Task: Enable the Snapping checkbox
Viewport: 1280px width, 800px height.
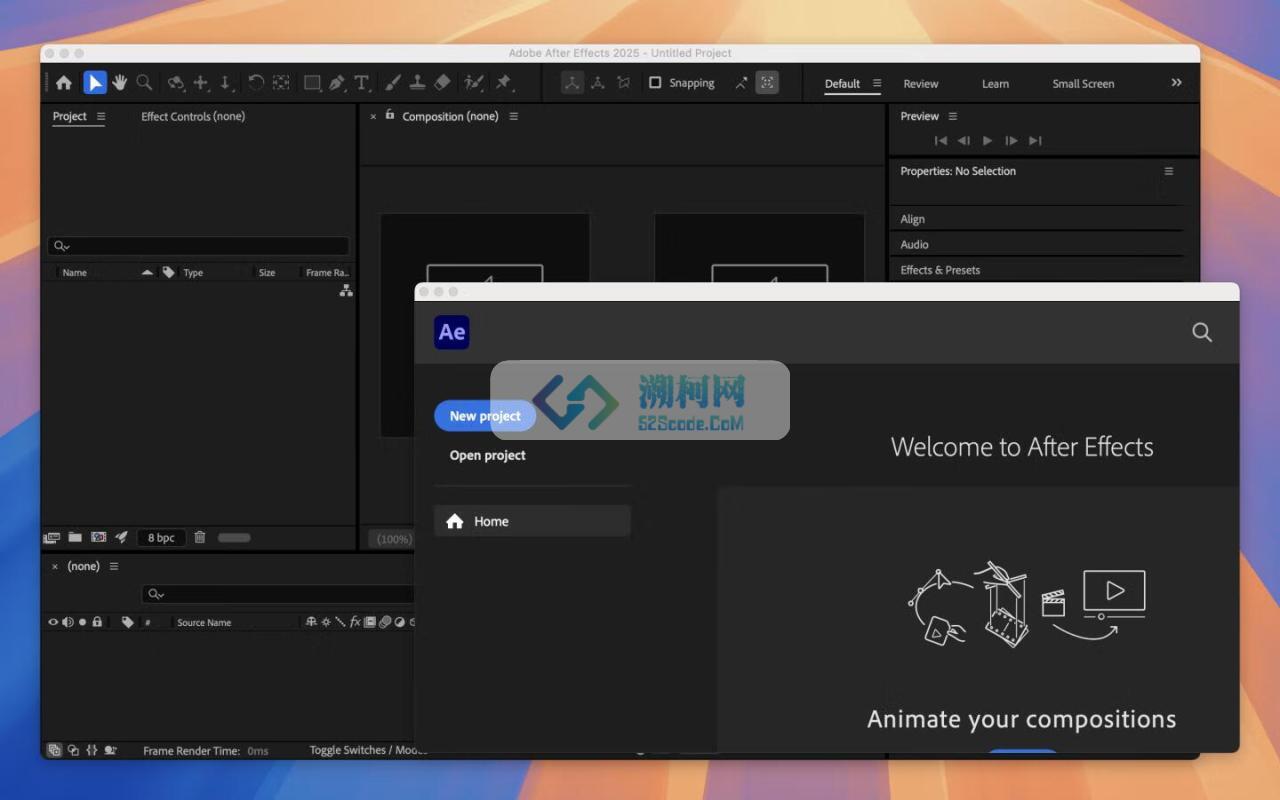Action: pyautogui.click(x=655, y=83)
